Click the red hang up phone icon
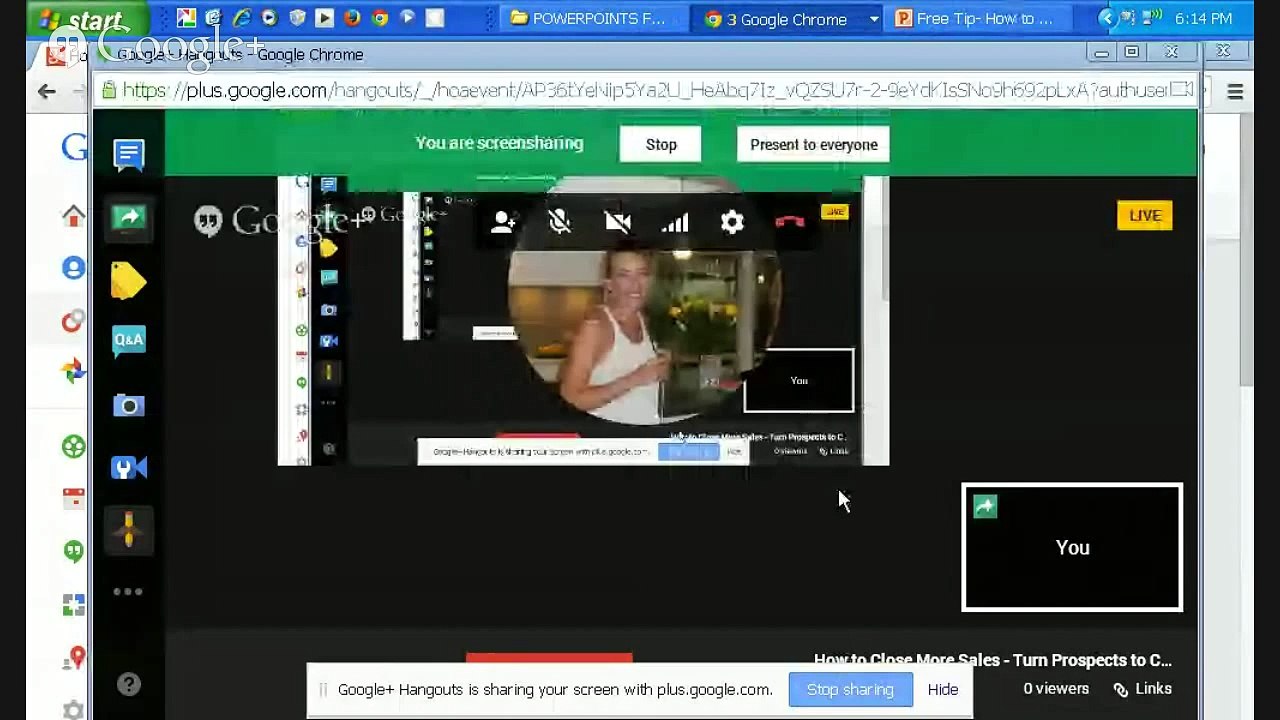 click(x=789, y=221)
